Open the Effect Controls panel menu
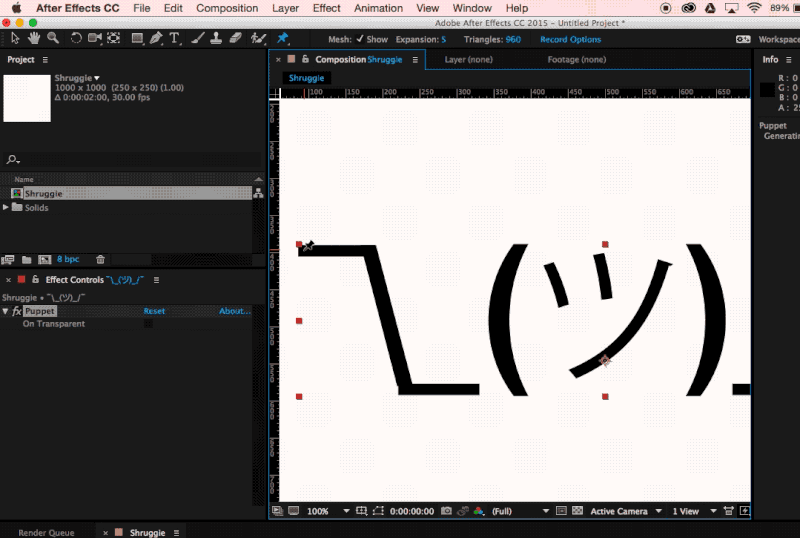Viewport: 800px width, 538px height. click(157, 280)
